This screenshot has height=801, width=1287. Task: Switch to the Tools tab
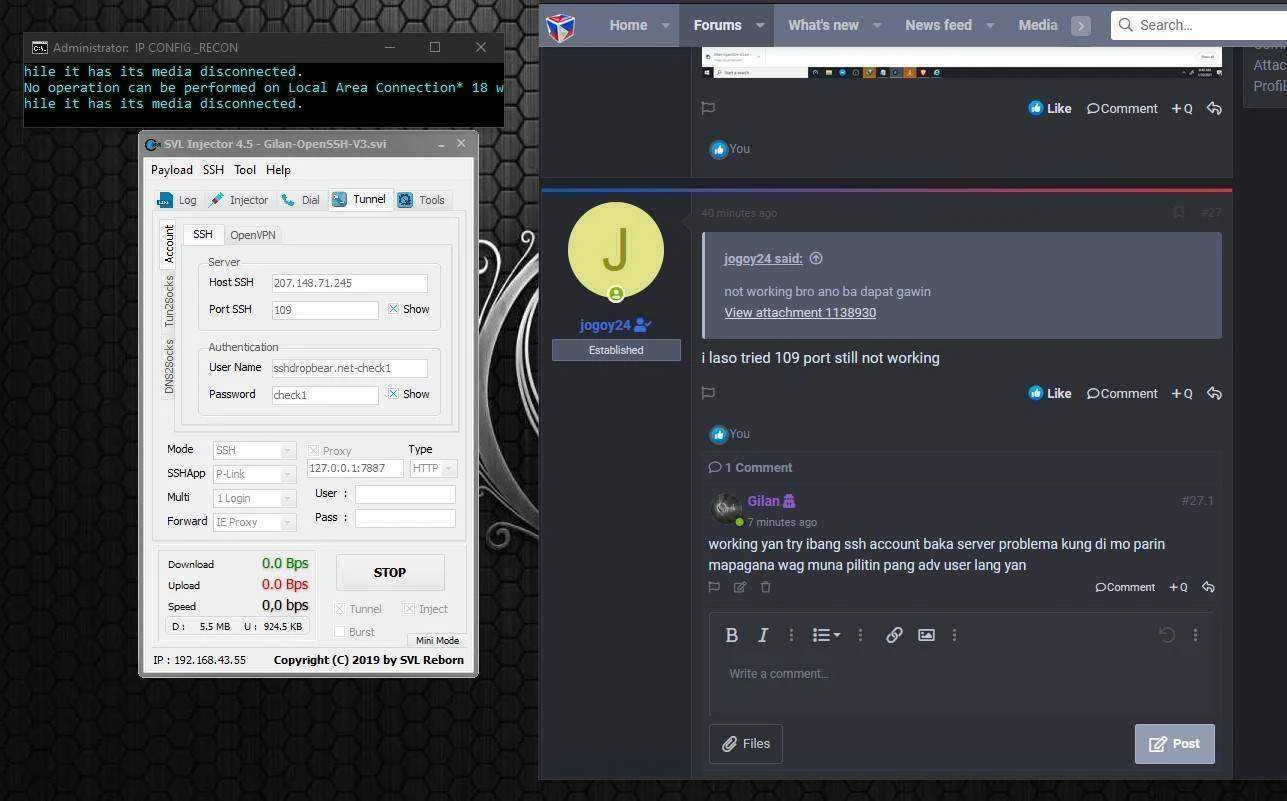(422, 200)
